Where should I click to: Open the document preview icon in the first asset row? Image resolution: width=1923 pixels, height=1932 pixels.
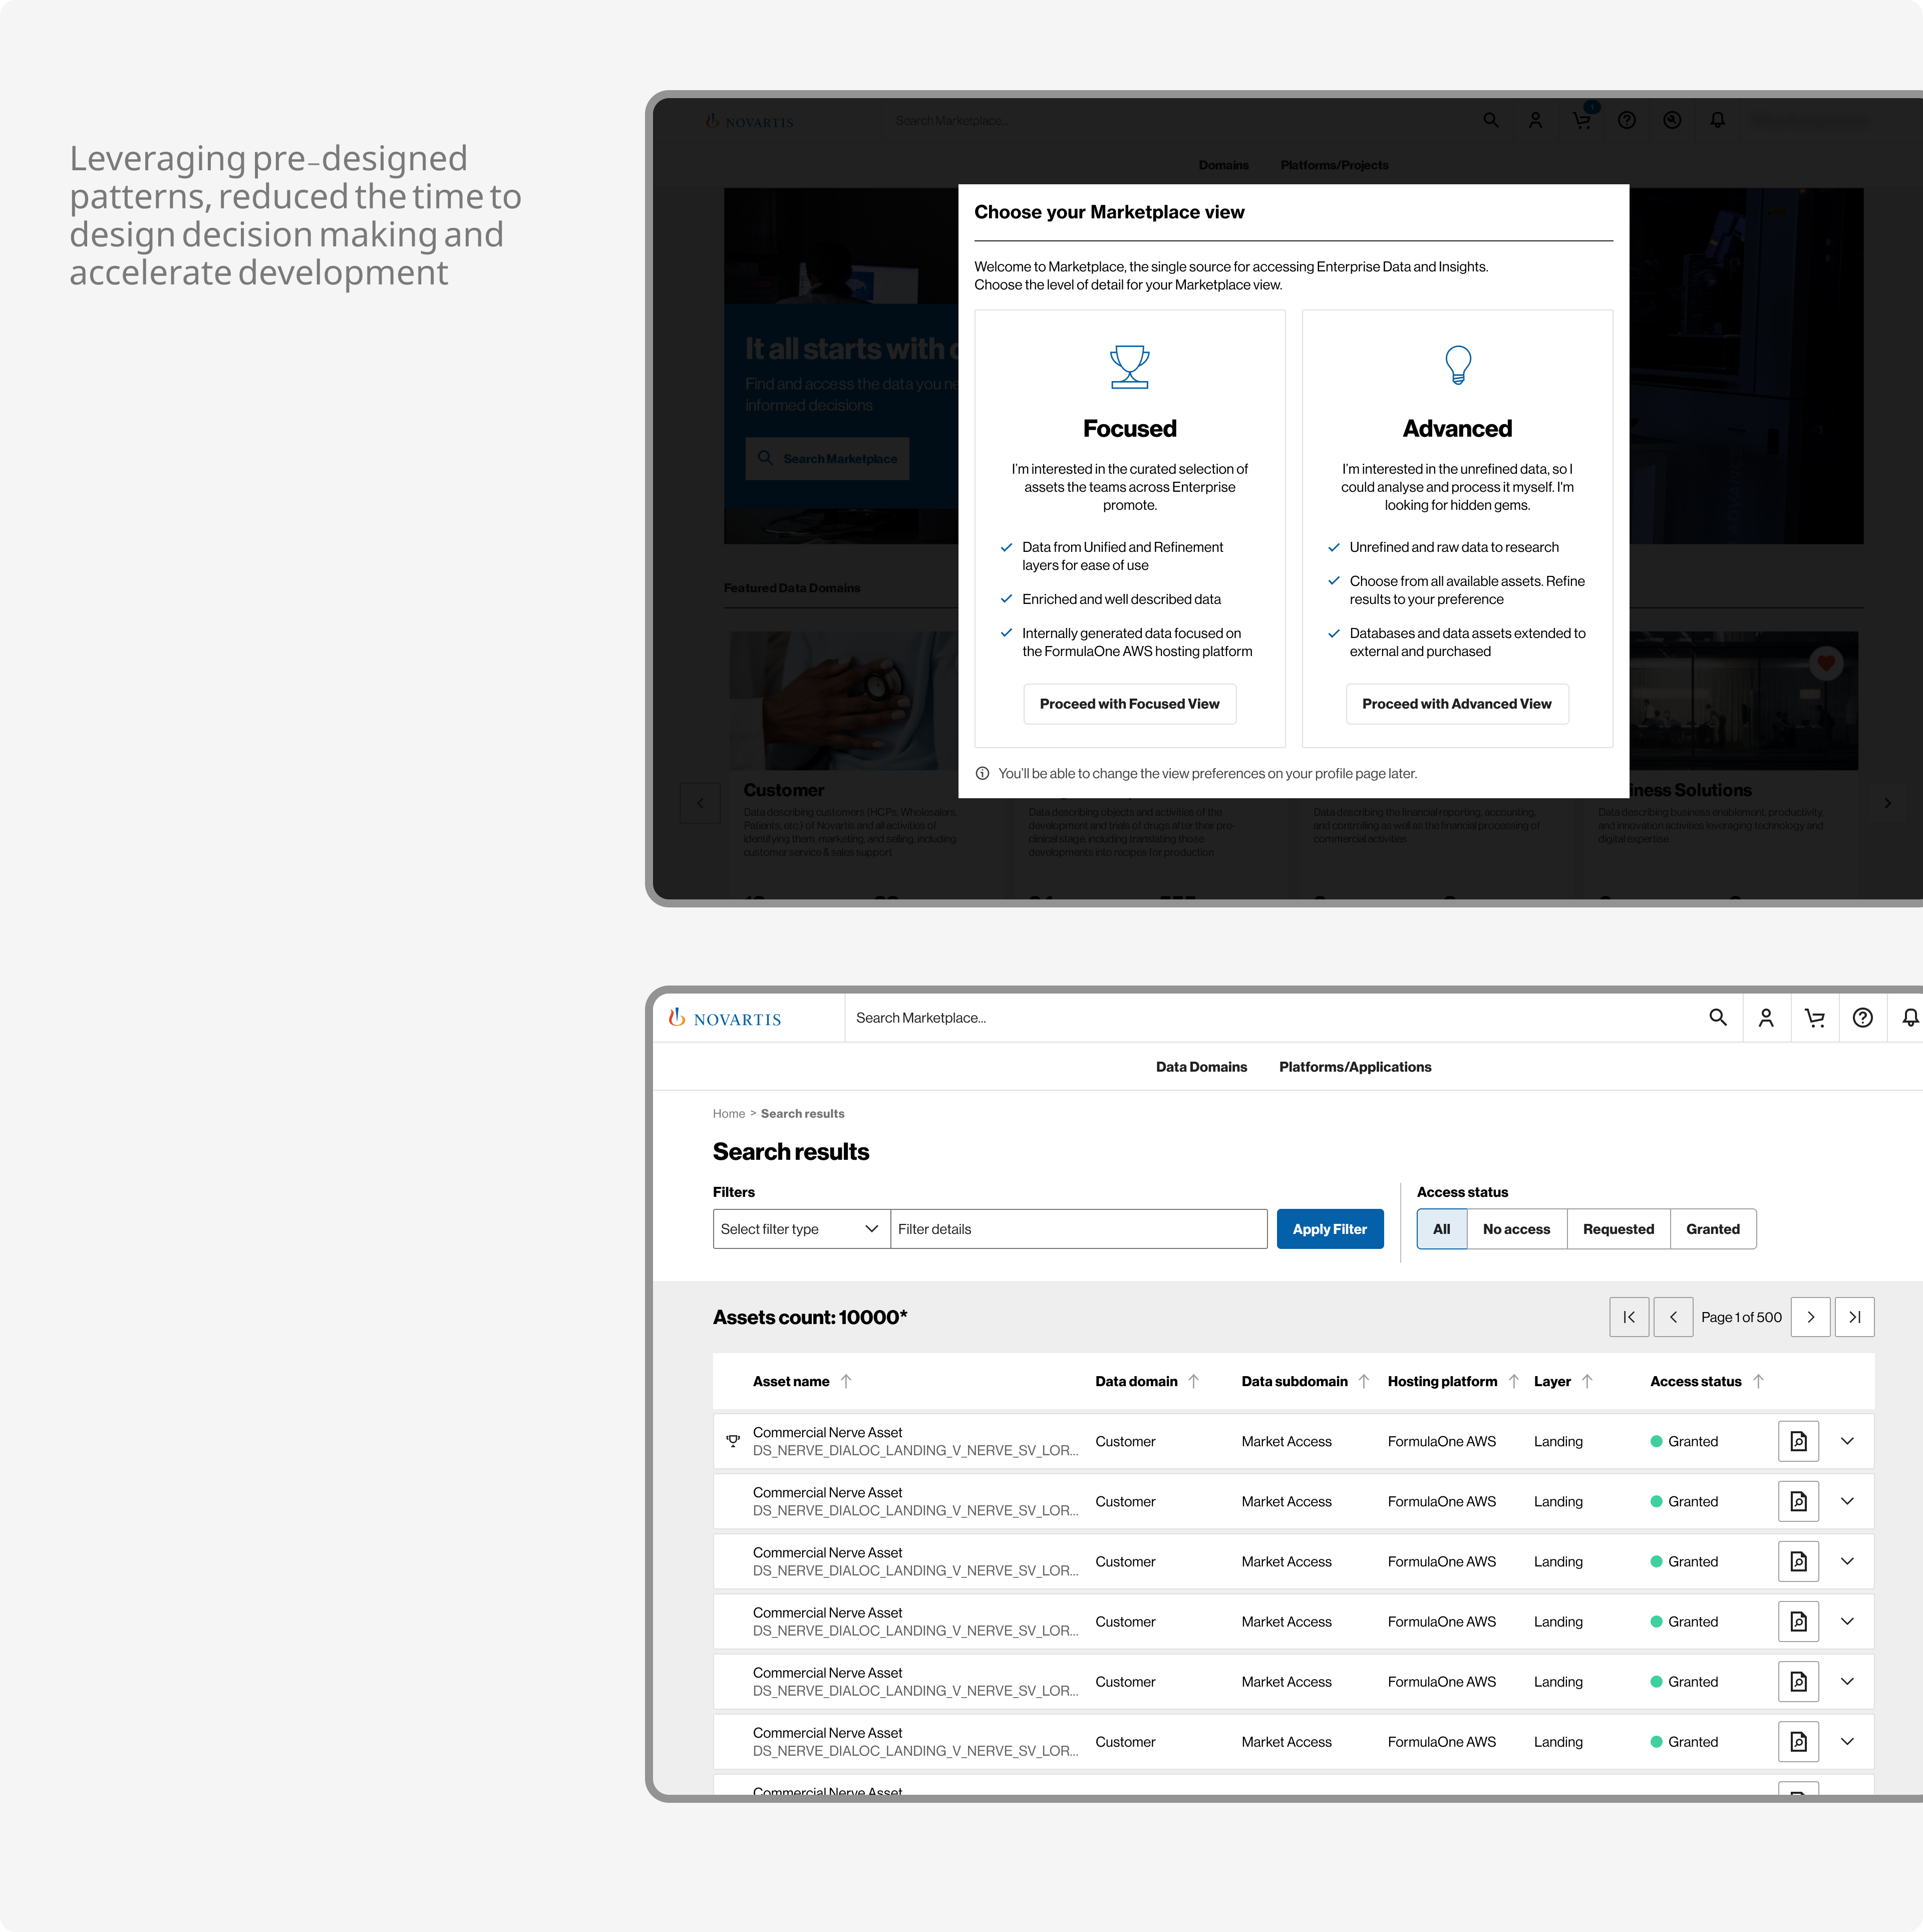1798,1441
